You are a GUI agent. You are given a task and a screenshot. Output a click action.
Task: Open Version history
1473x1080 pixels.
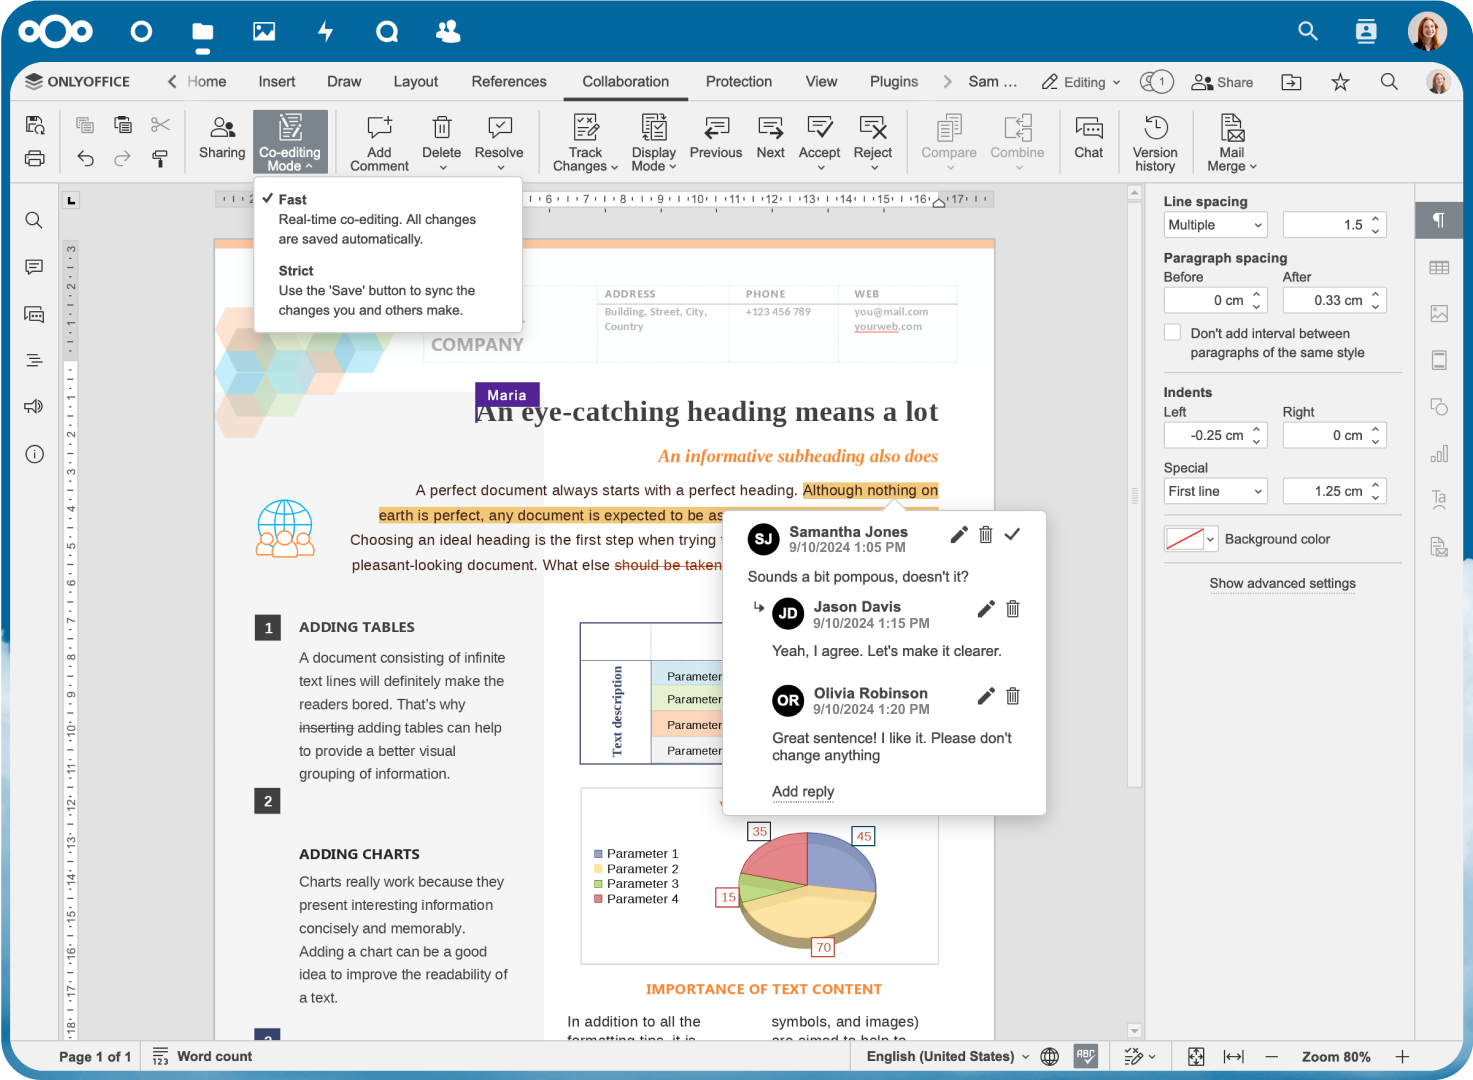[x=1155, y=140]
